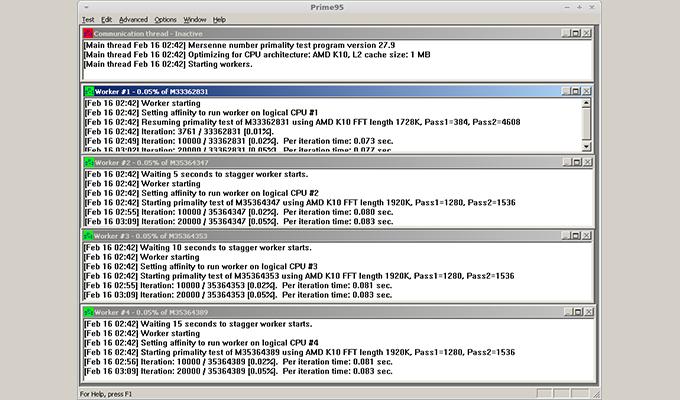This screenshot has height=400, width=680.
Task: Close the Worker #1 subwindow
Action: click(x=586, y=91)
